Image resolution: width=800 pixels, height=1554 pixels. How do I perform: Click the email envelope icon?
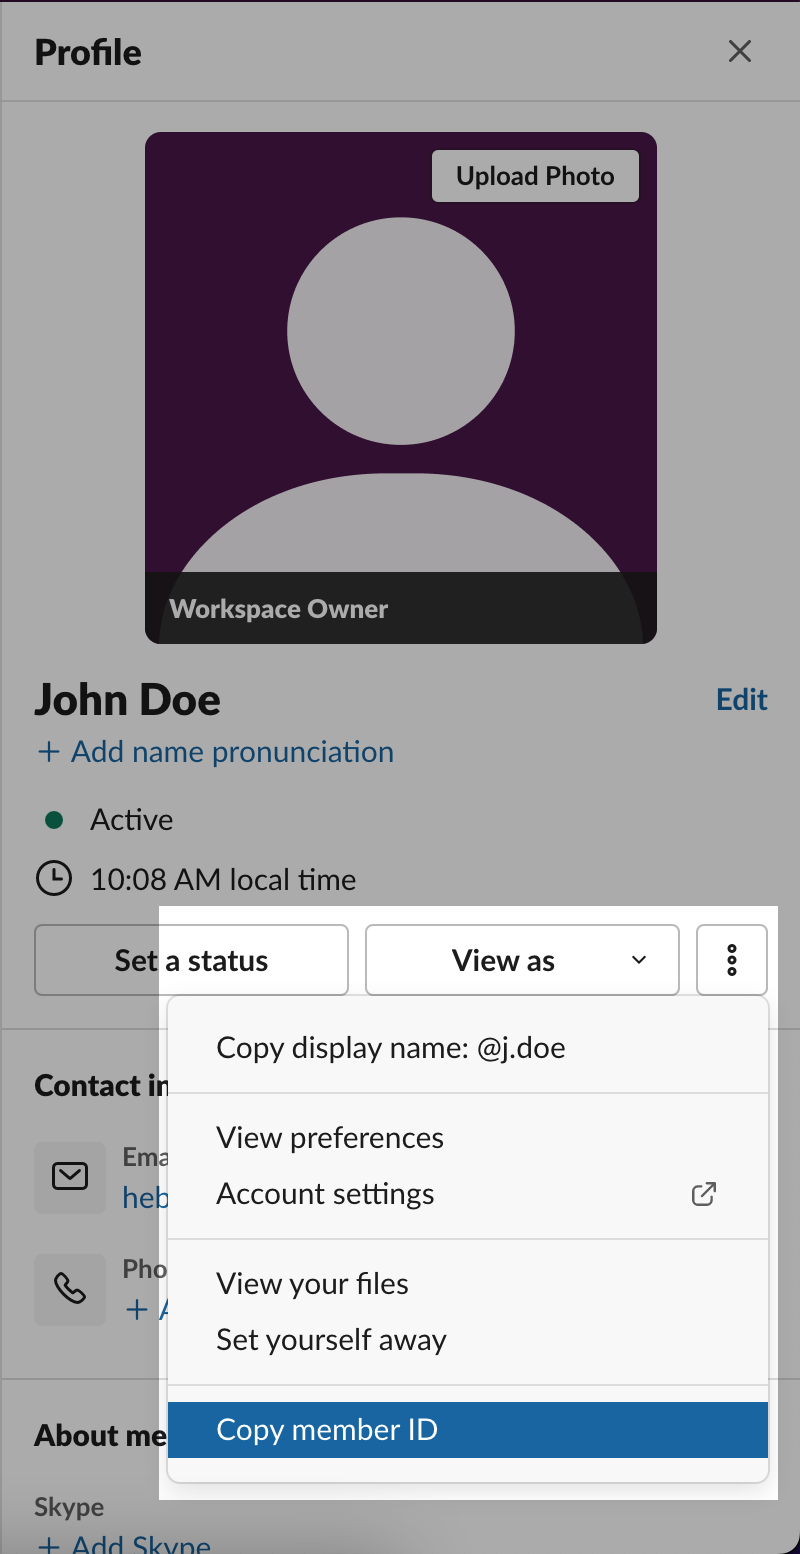70,1177
